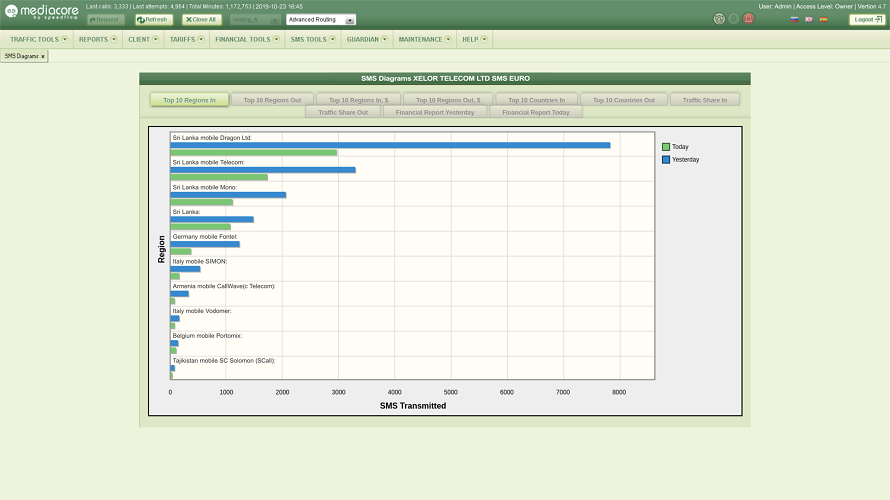Click the Close All button
The image size is (890, 500).
point(200,19)
